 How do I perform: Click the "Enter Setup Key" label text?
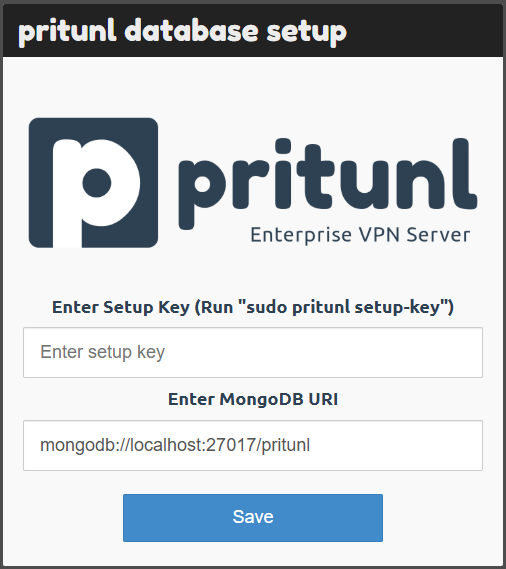coord(121,307)
